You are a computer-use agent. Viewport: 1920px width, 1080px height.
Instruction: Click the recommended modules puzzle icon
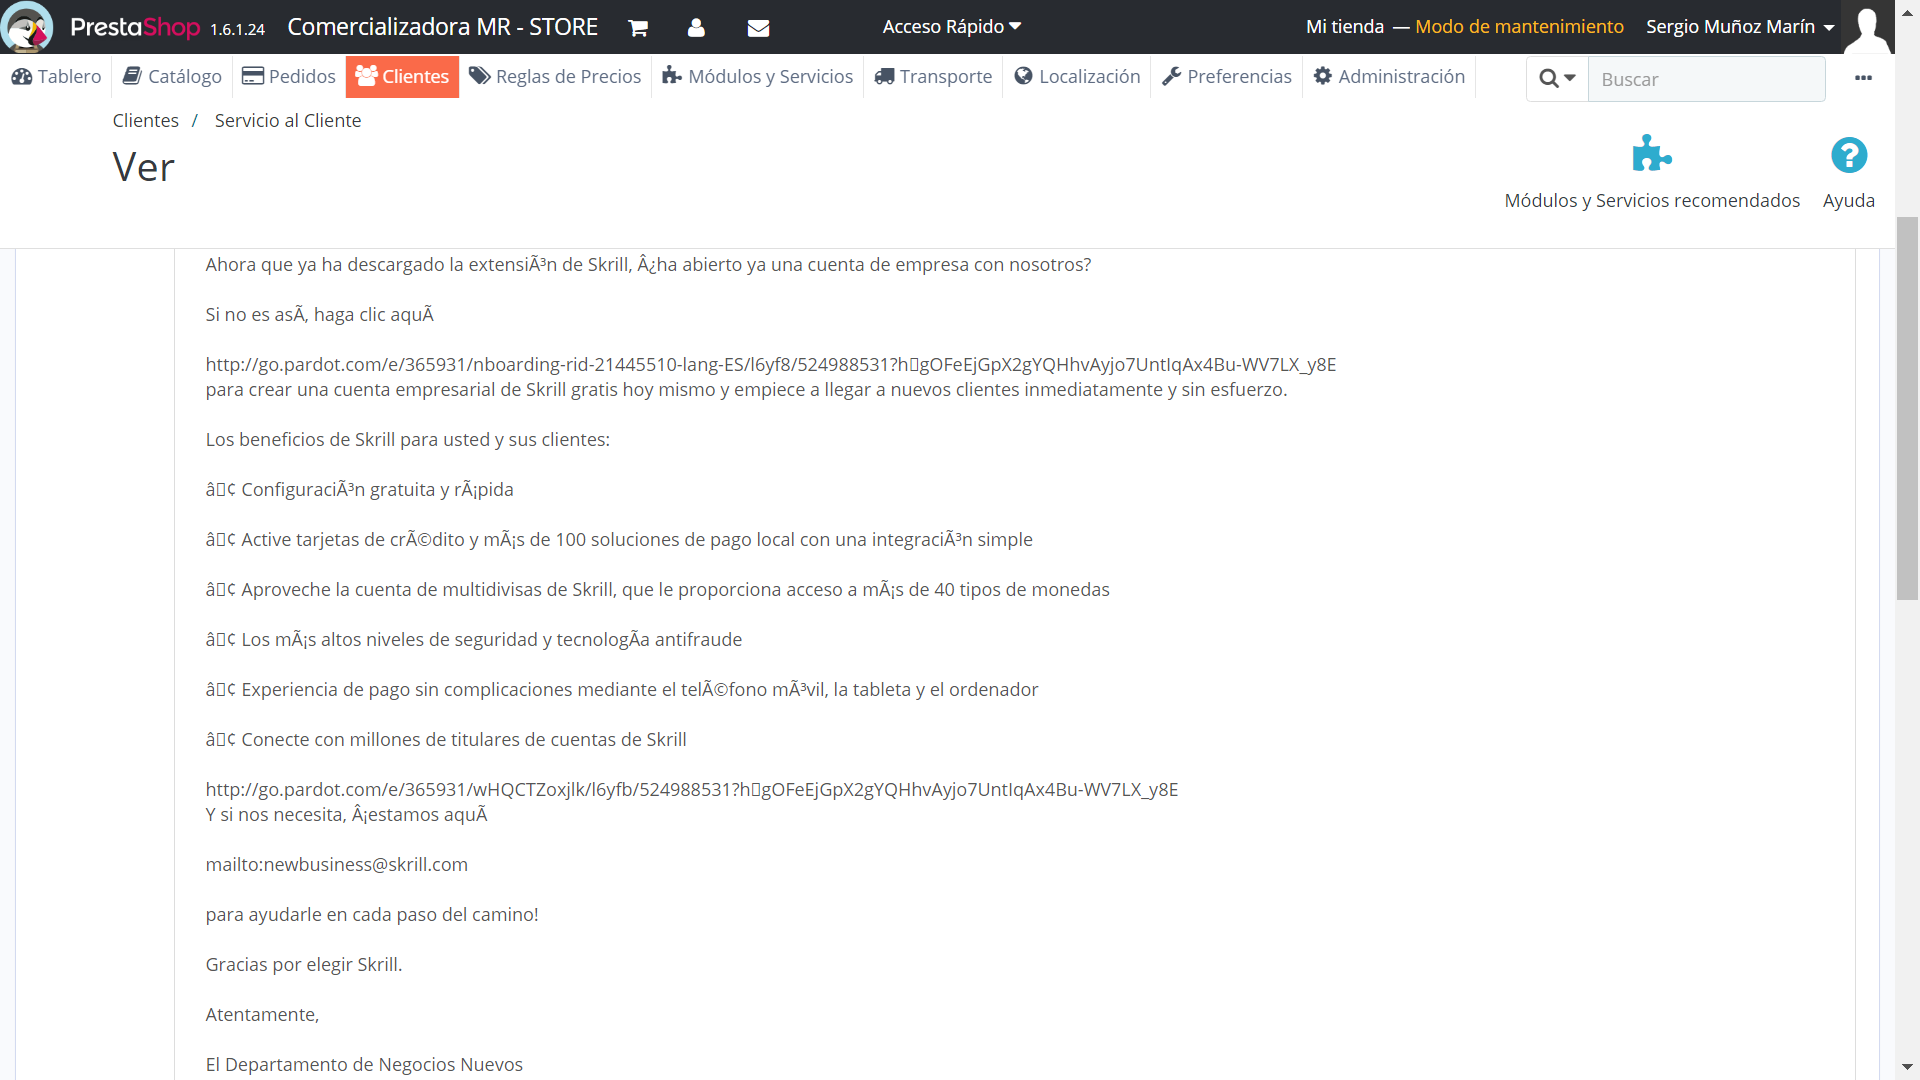[1651, 155]
